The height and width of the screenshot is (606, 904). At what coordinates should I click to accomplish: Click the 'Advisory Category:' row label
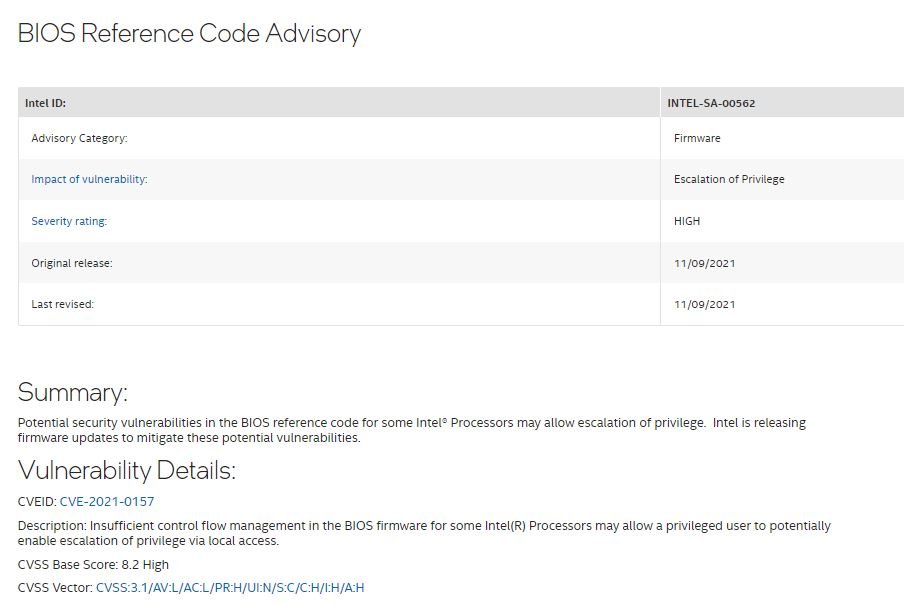79,138
